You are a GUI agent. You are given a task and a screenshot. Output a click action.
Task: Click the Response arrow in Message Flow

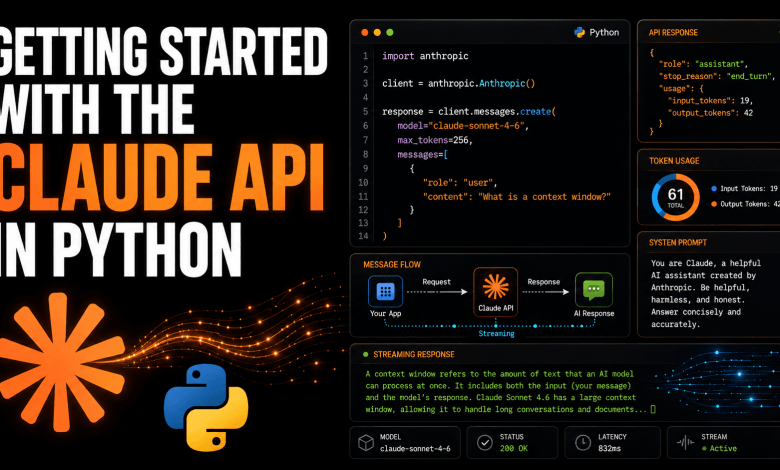coord(545,292)
